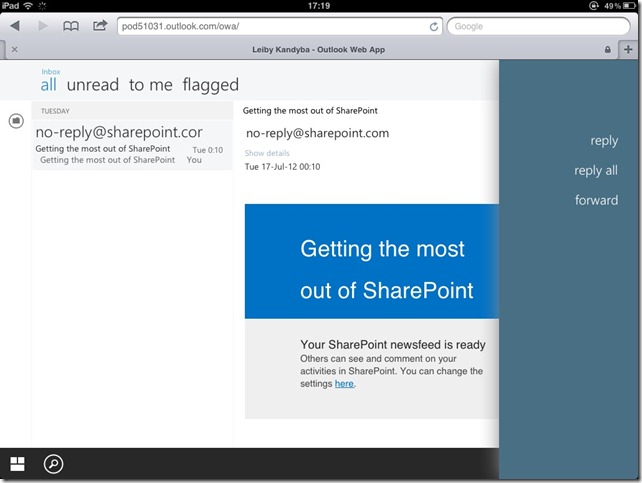The image size is (642, 483).
Task: Switch to the 'flagged' filter
Action: [210, 85]
